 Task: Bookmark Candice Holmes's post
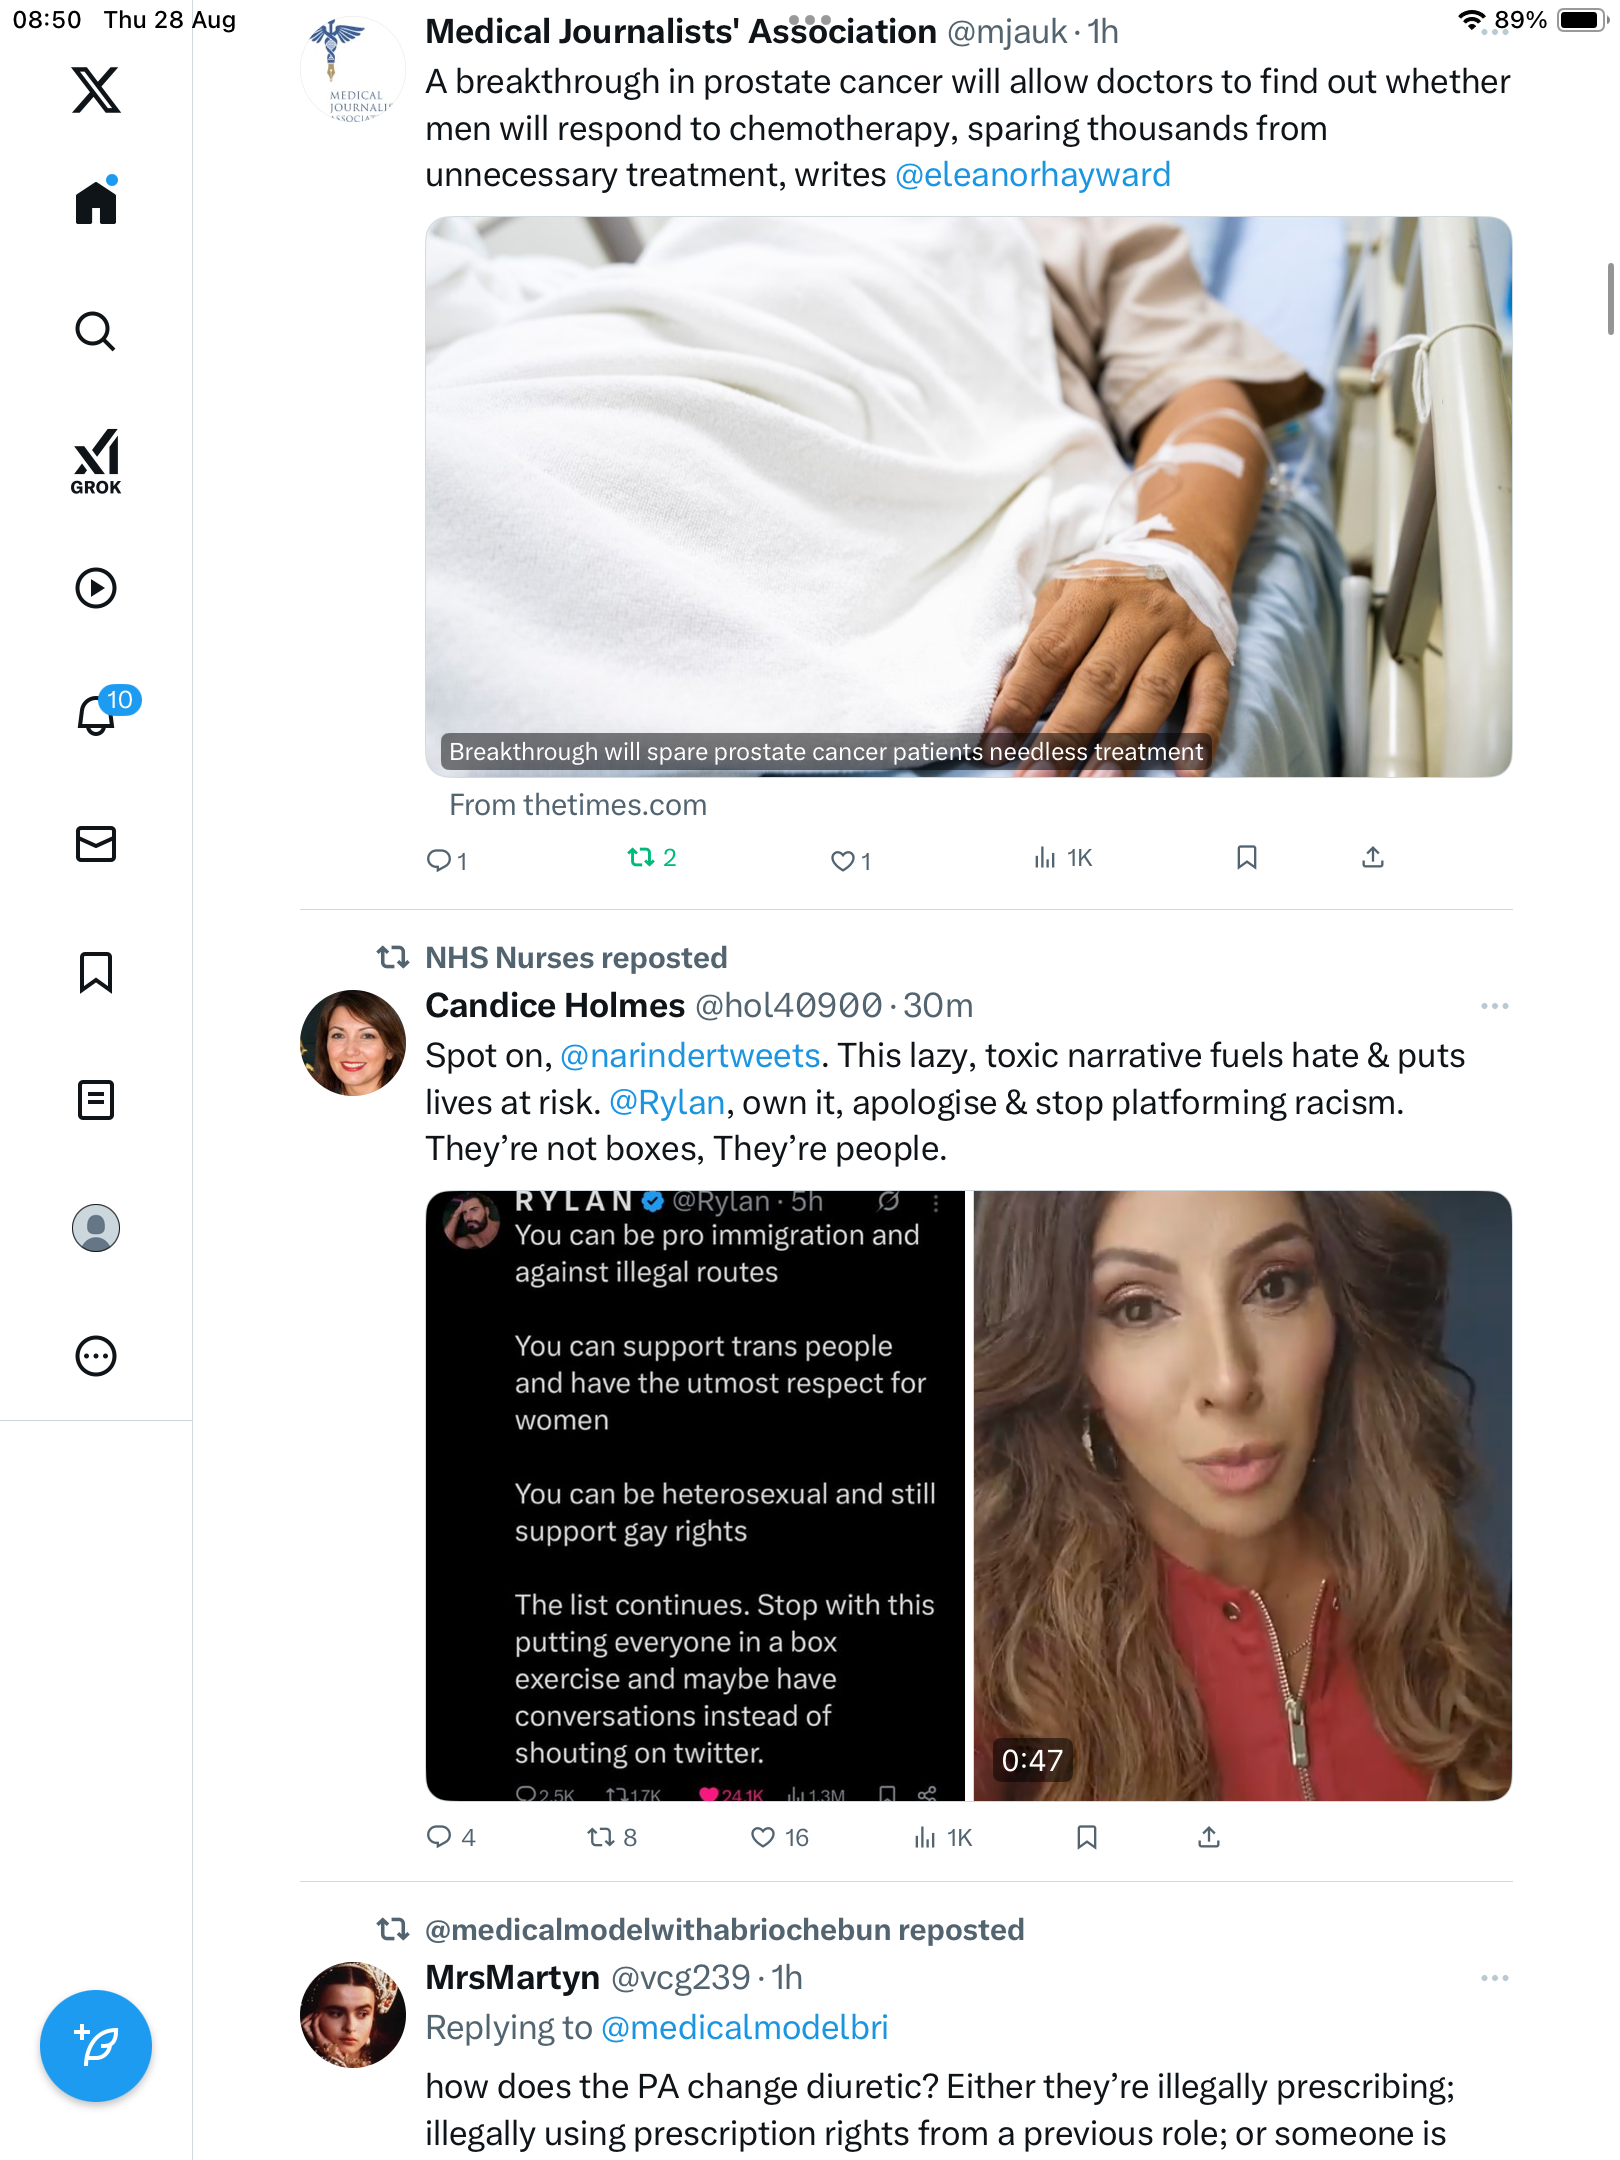(1087, 1837)
